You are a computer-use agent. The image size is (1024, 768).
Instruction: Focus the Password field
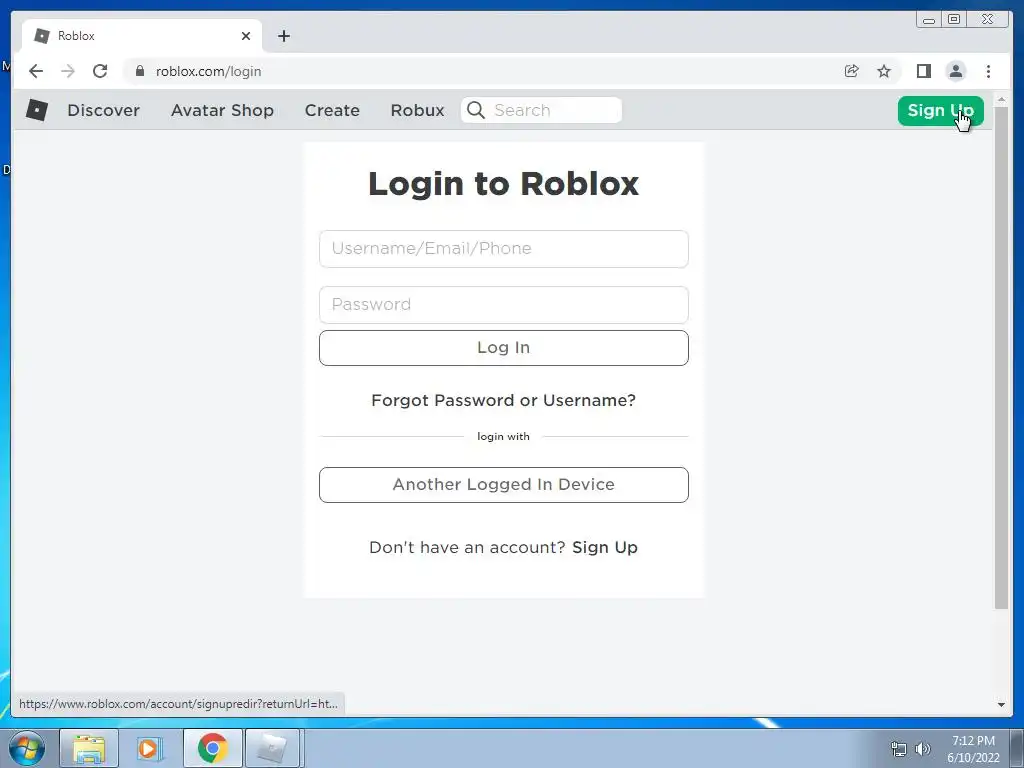(504, 305)
